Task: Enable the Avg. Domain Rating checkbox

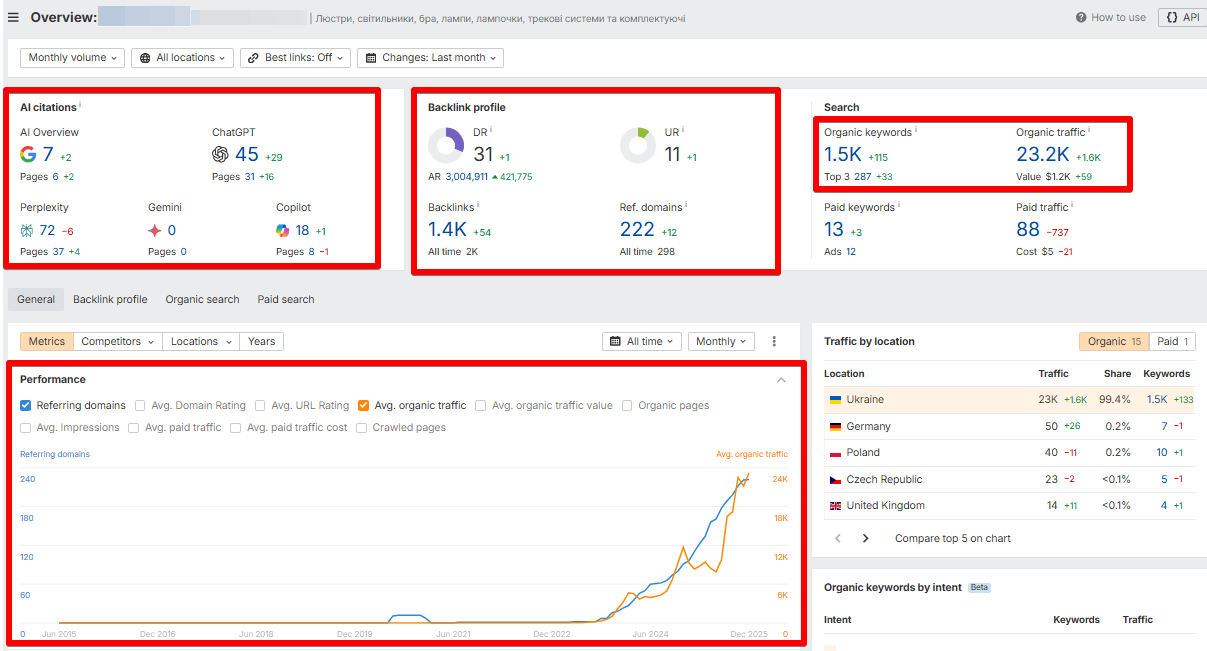Action: click(140, 405)
